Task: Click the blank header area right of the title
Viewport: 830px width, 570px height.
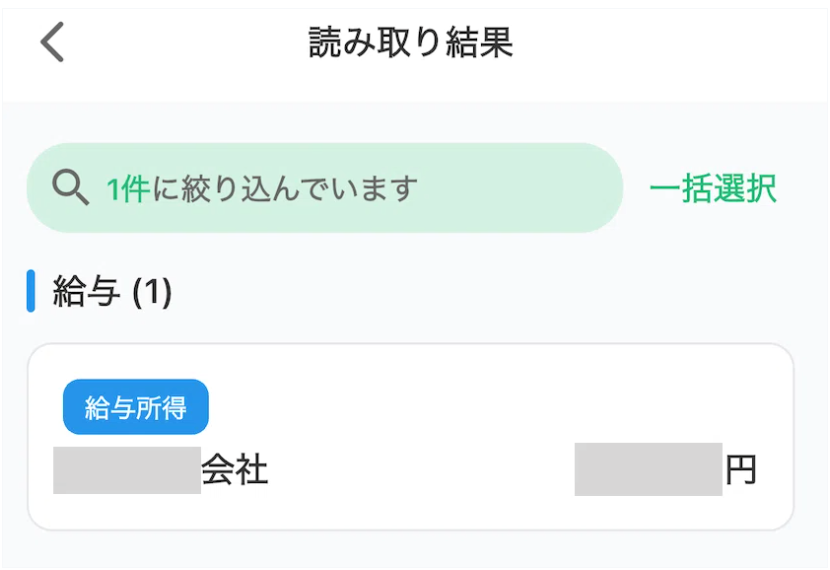Action: tap(680, 43)
